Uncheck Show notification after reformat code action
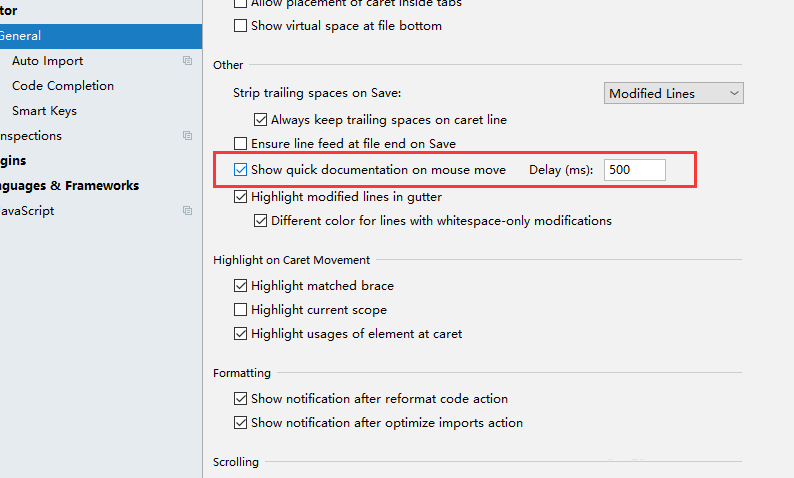The height and width of the screenshot is (478, 794). point(240,399)
